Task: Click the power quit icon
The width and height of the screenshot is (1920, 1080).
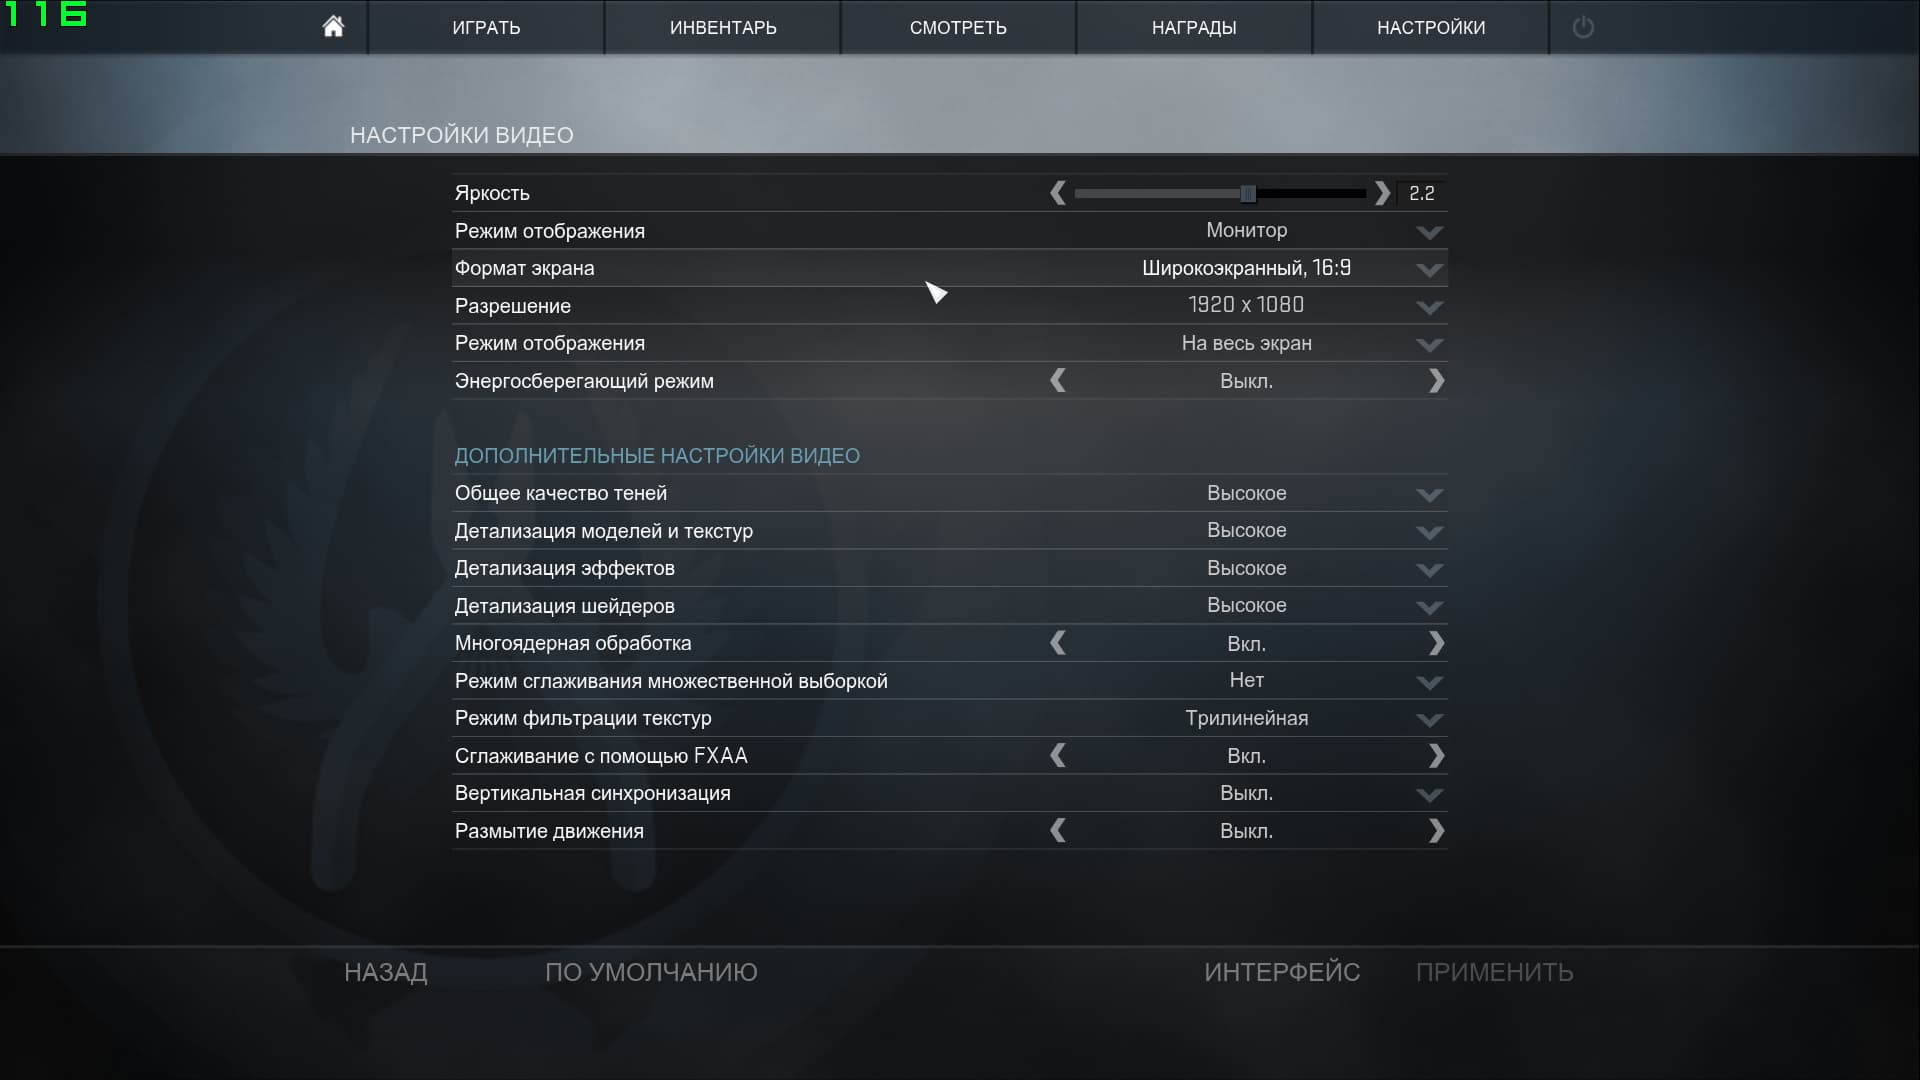Action: [1582, 27]
